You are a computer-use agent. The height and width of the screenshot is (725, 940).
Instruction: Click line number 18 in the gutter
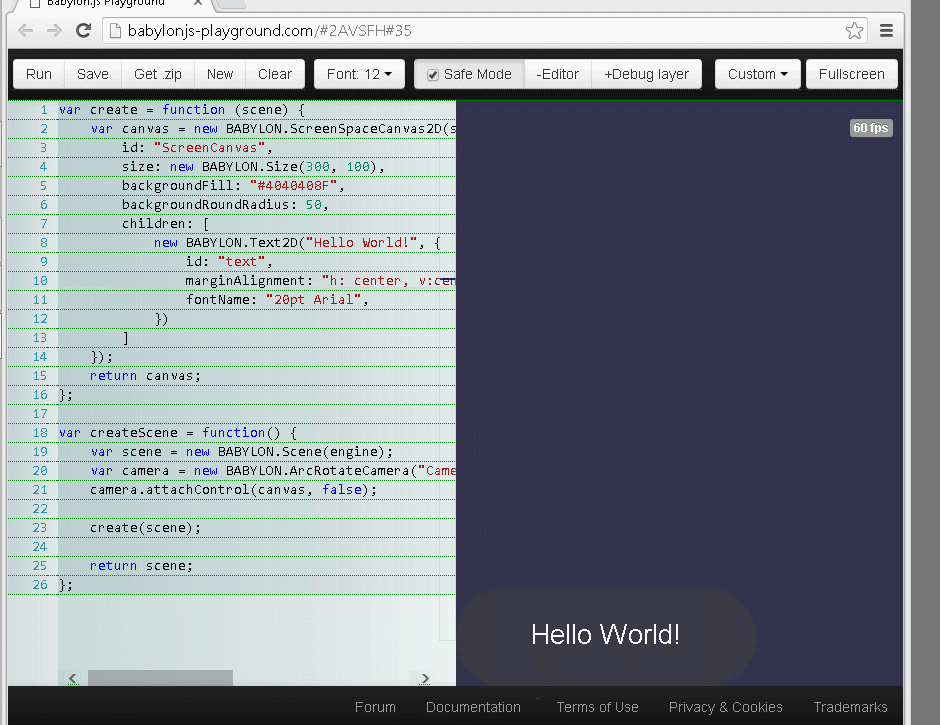point(40,433)
